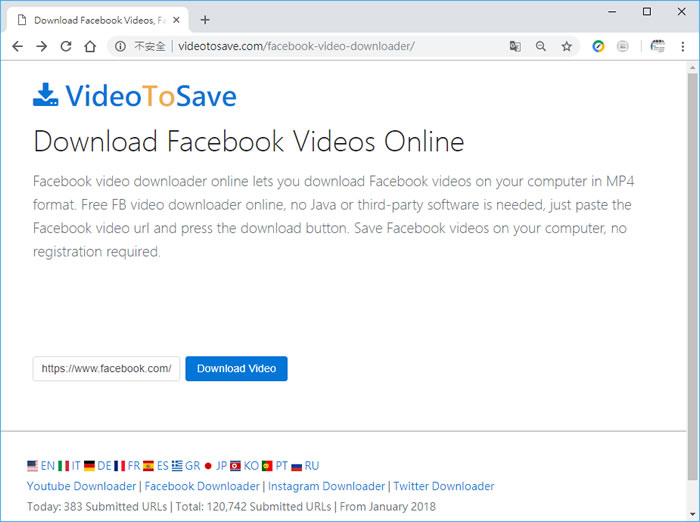
Task: Open the translate page icon
Action: pyautogui.click(x=515, y=46)
